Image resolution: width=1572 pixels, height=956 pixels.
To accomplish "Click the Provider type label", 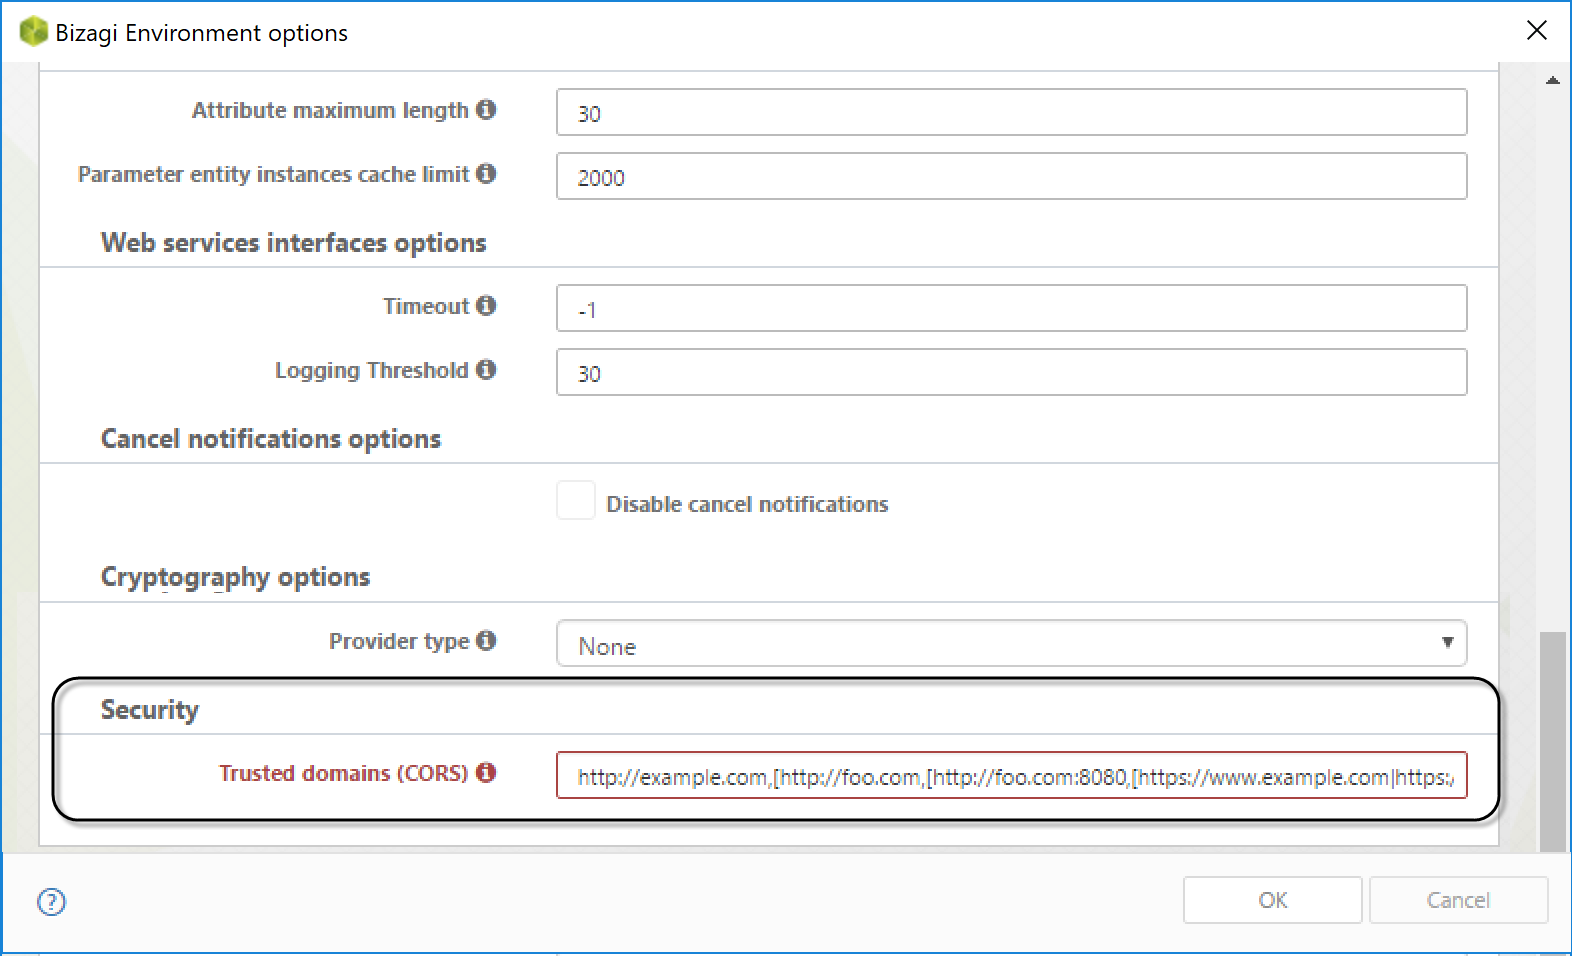I will [399, 641].
